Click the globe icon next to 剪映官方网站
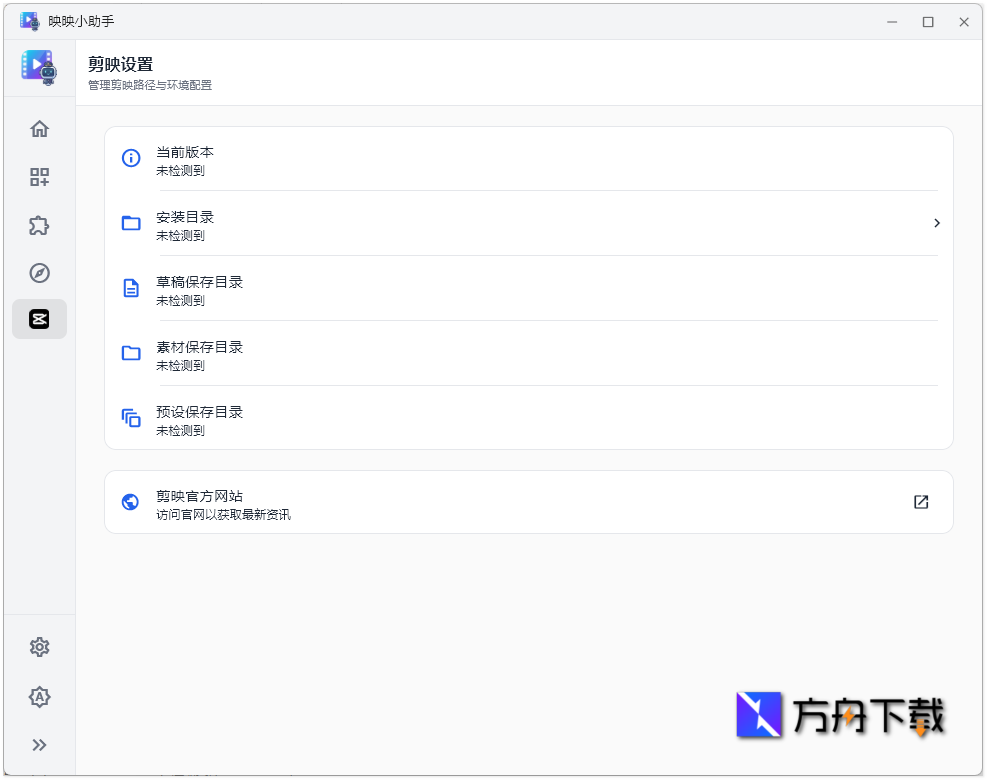This screenshot has height=780, width=987. pos(130,502)
